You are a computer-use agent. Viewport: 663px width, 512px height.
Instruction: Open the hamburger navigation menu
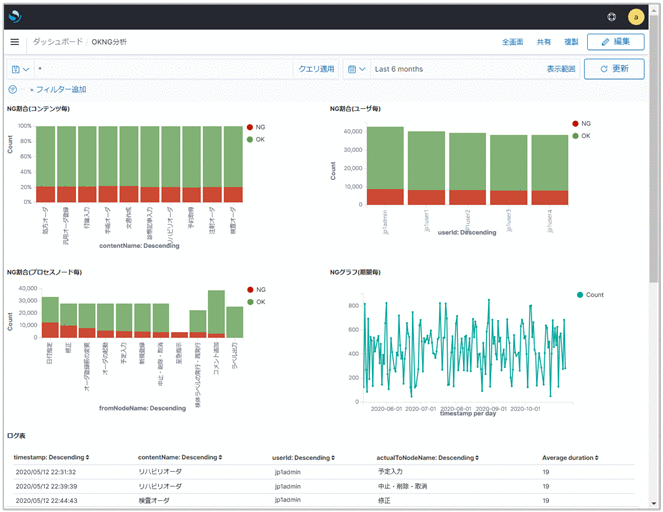[15, 42]
